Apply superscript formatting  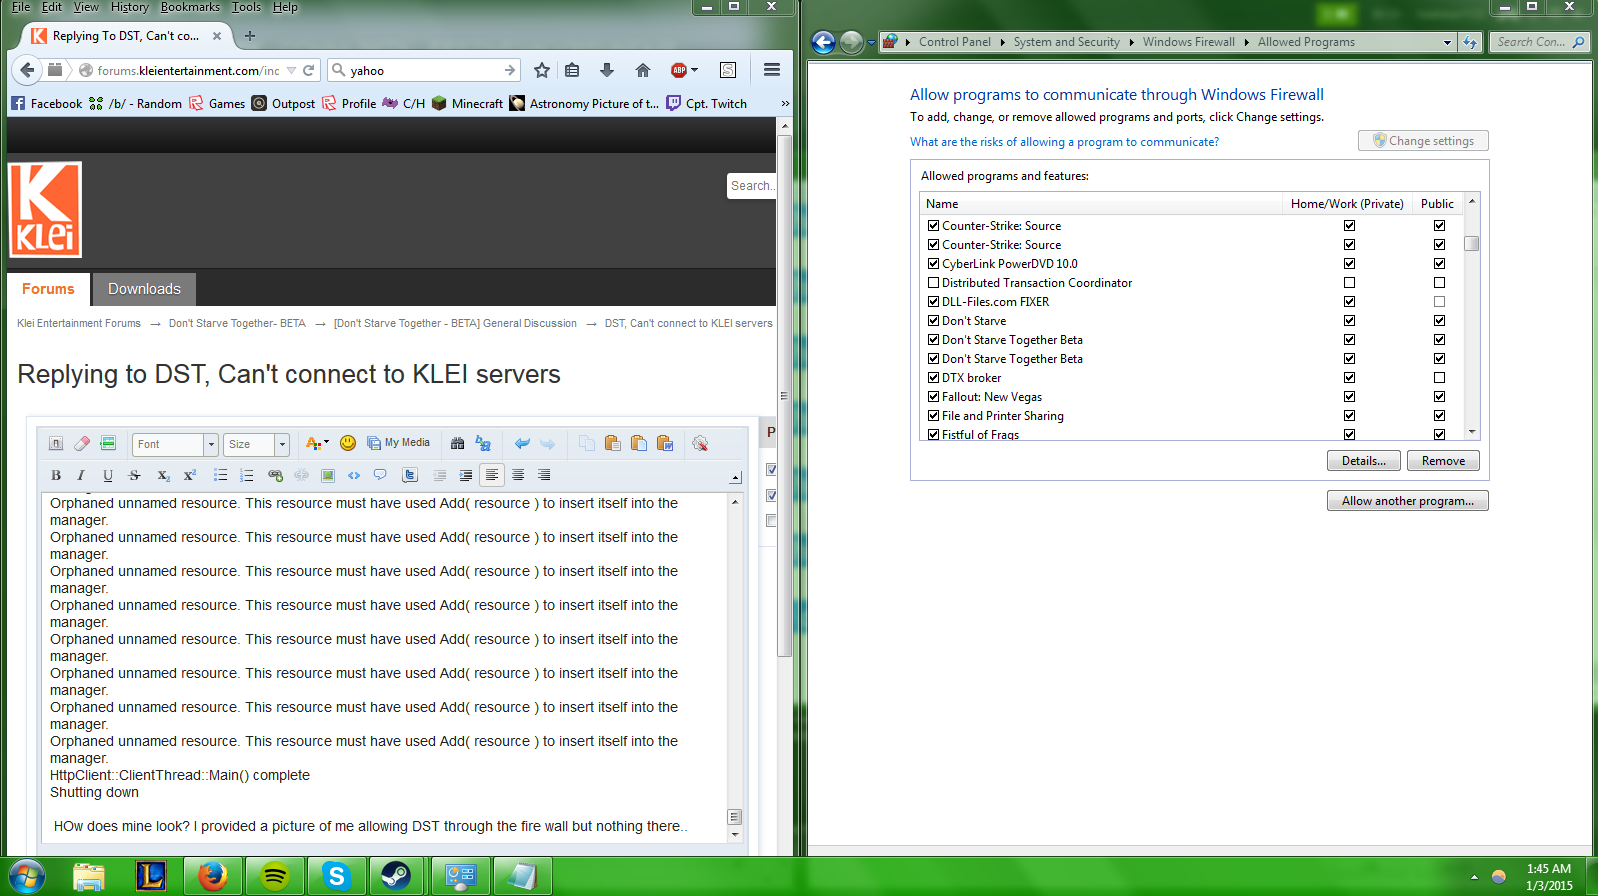click(x=189, y=475)
